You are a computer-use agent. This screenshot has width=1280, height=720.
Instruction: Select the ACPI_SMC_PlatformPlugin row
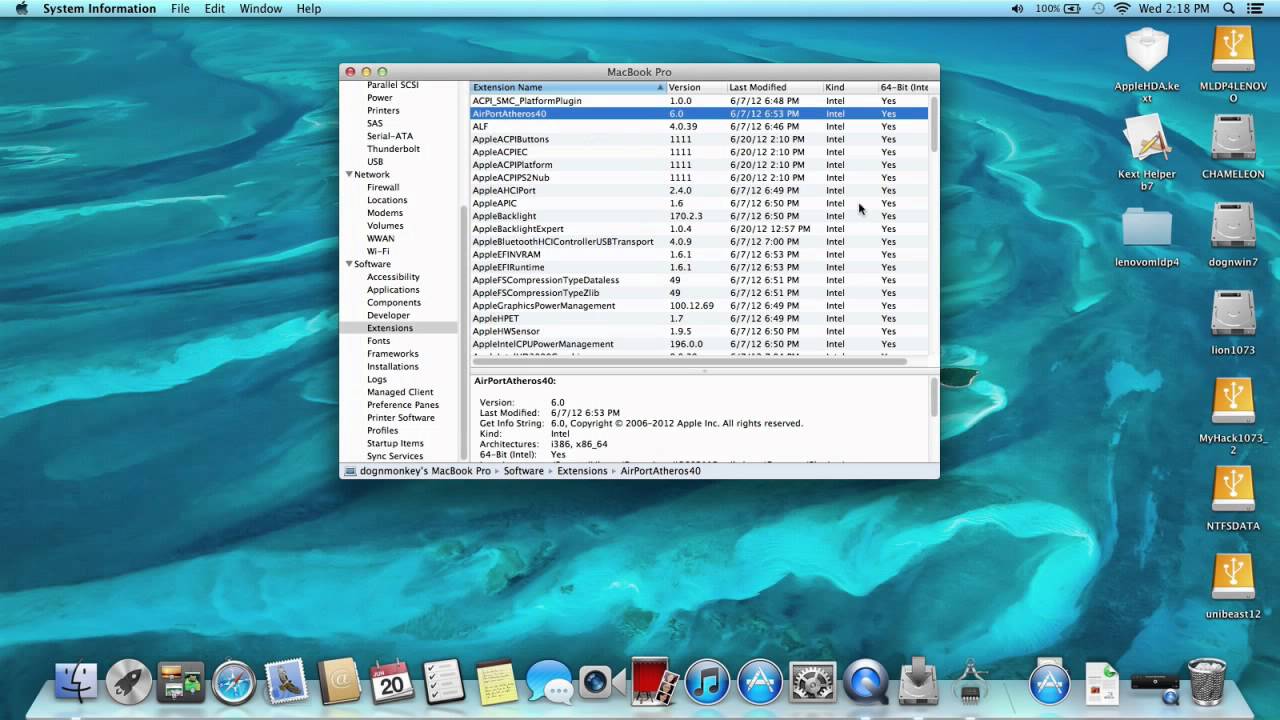[699, 101]
